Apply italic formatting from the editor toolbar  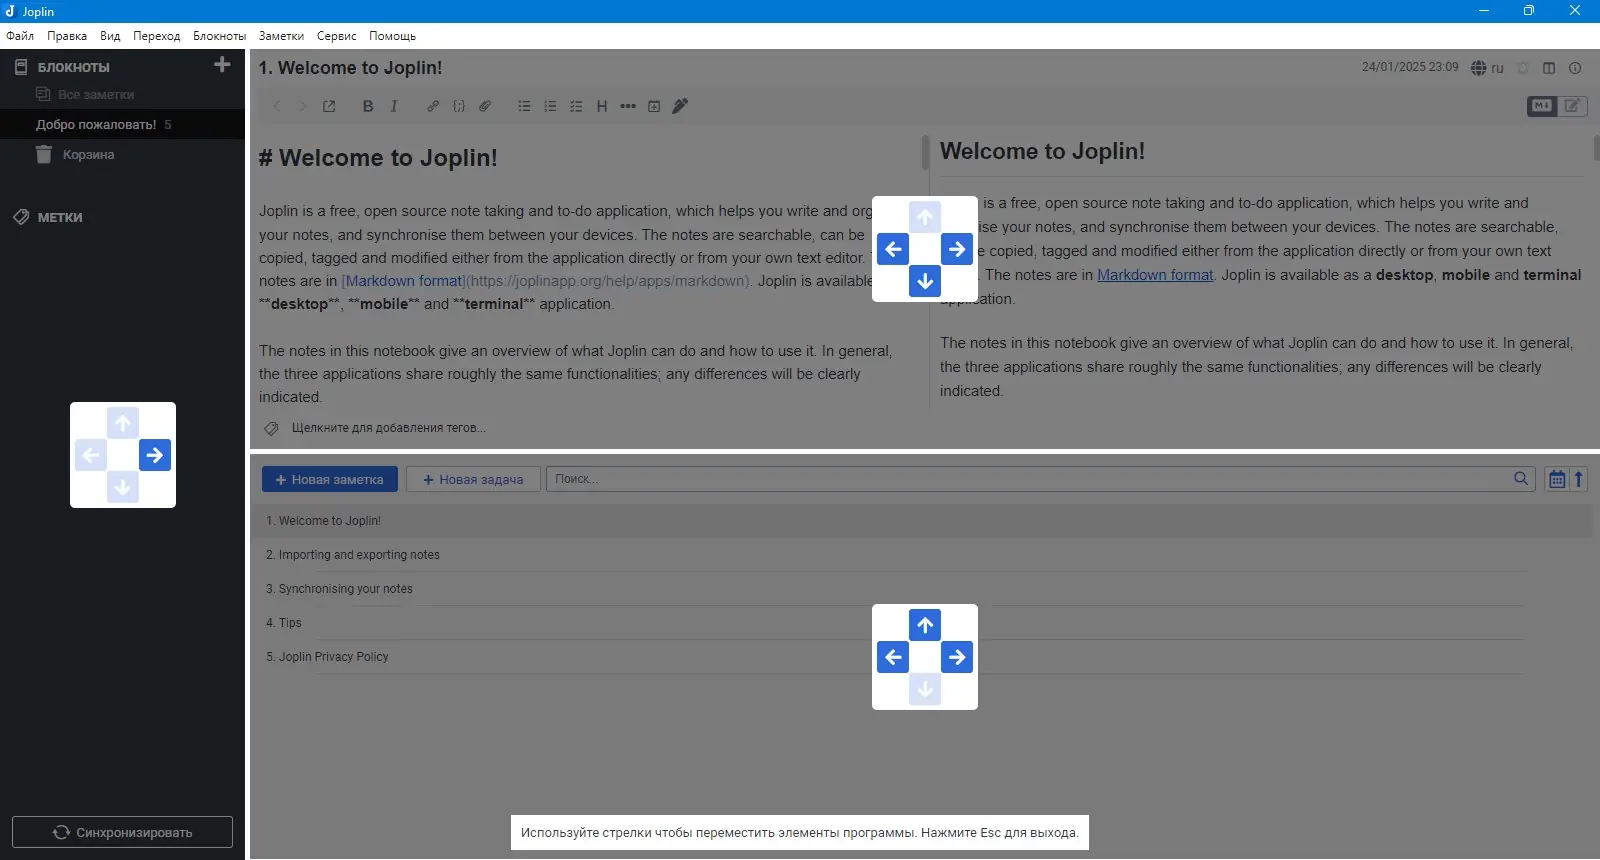394,106
